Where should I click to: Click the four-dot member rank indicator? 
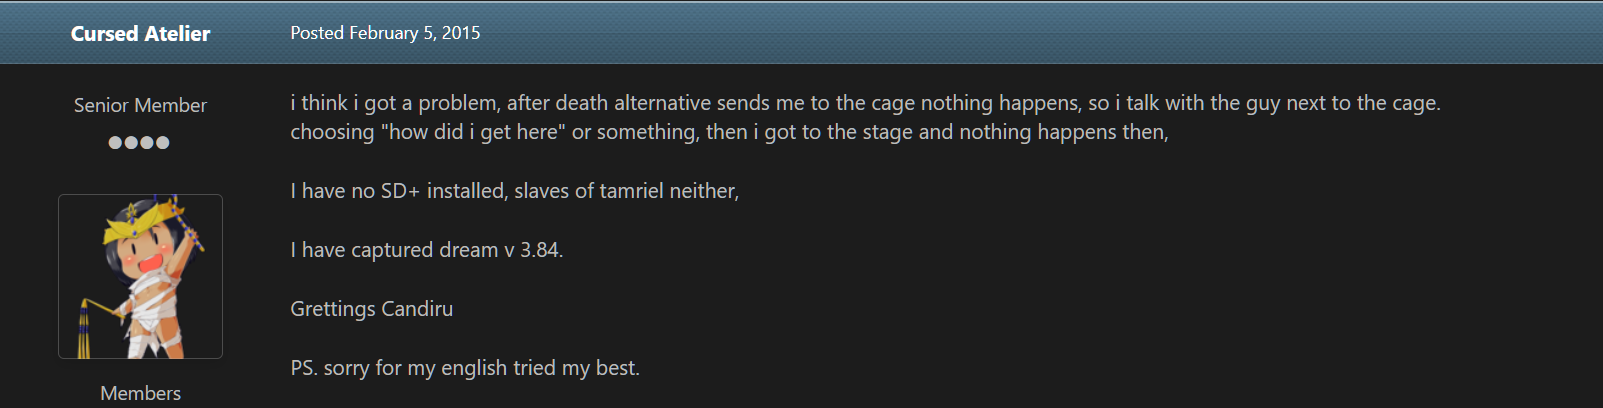pyautogui.click(x=139, y=142)
